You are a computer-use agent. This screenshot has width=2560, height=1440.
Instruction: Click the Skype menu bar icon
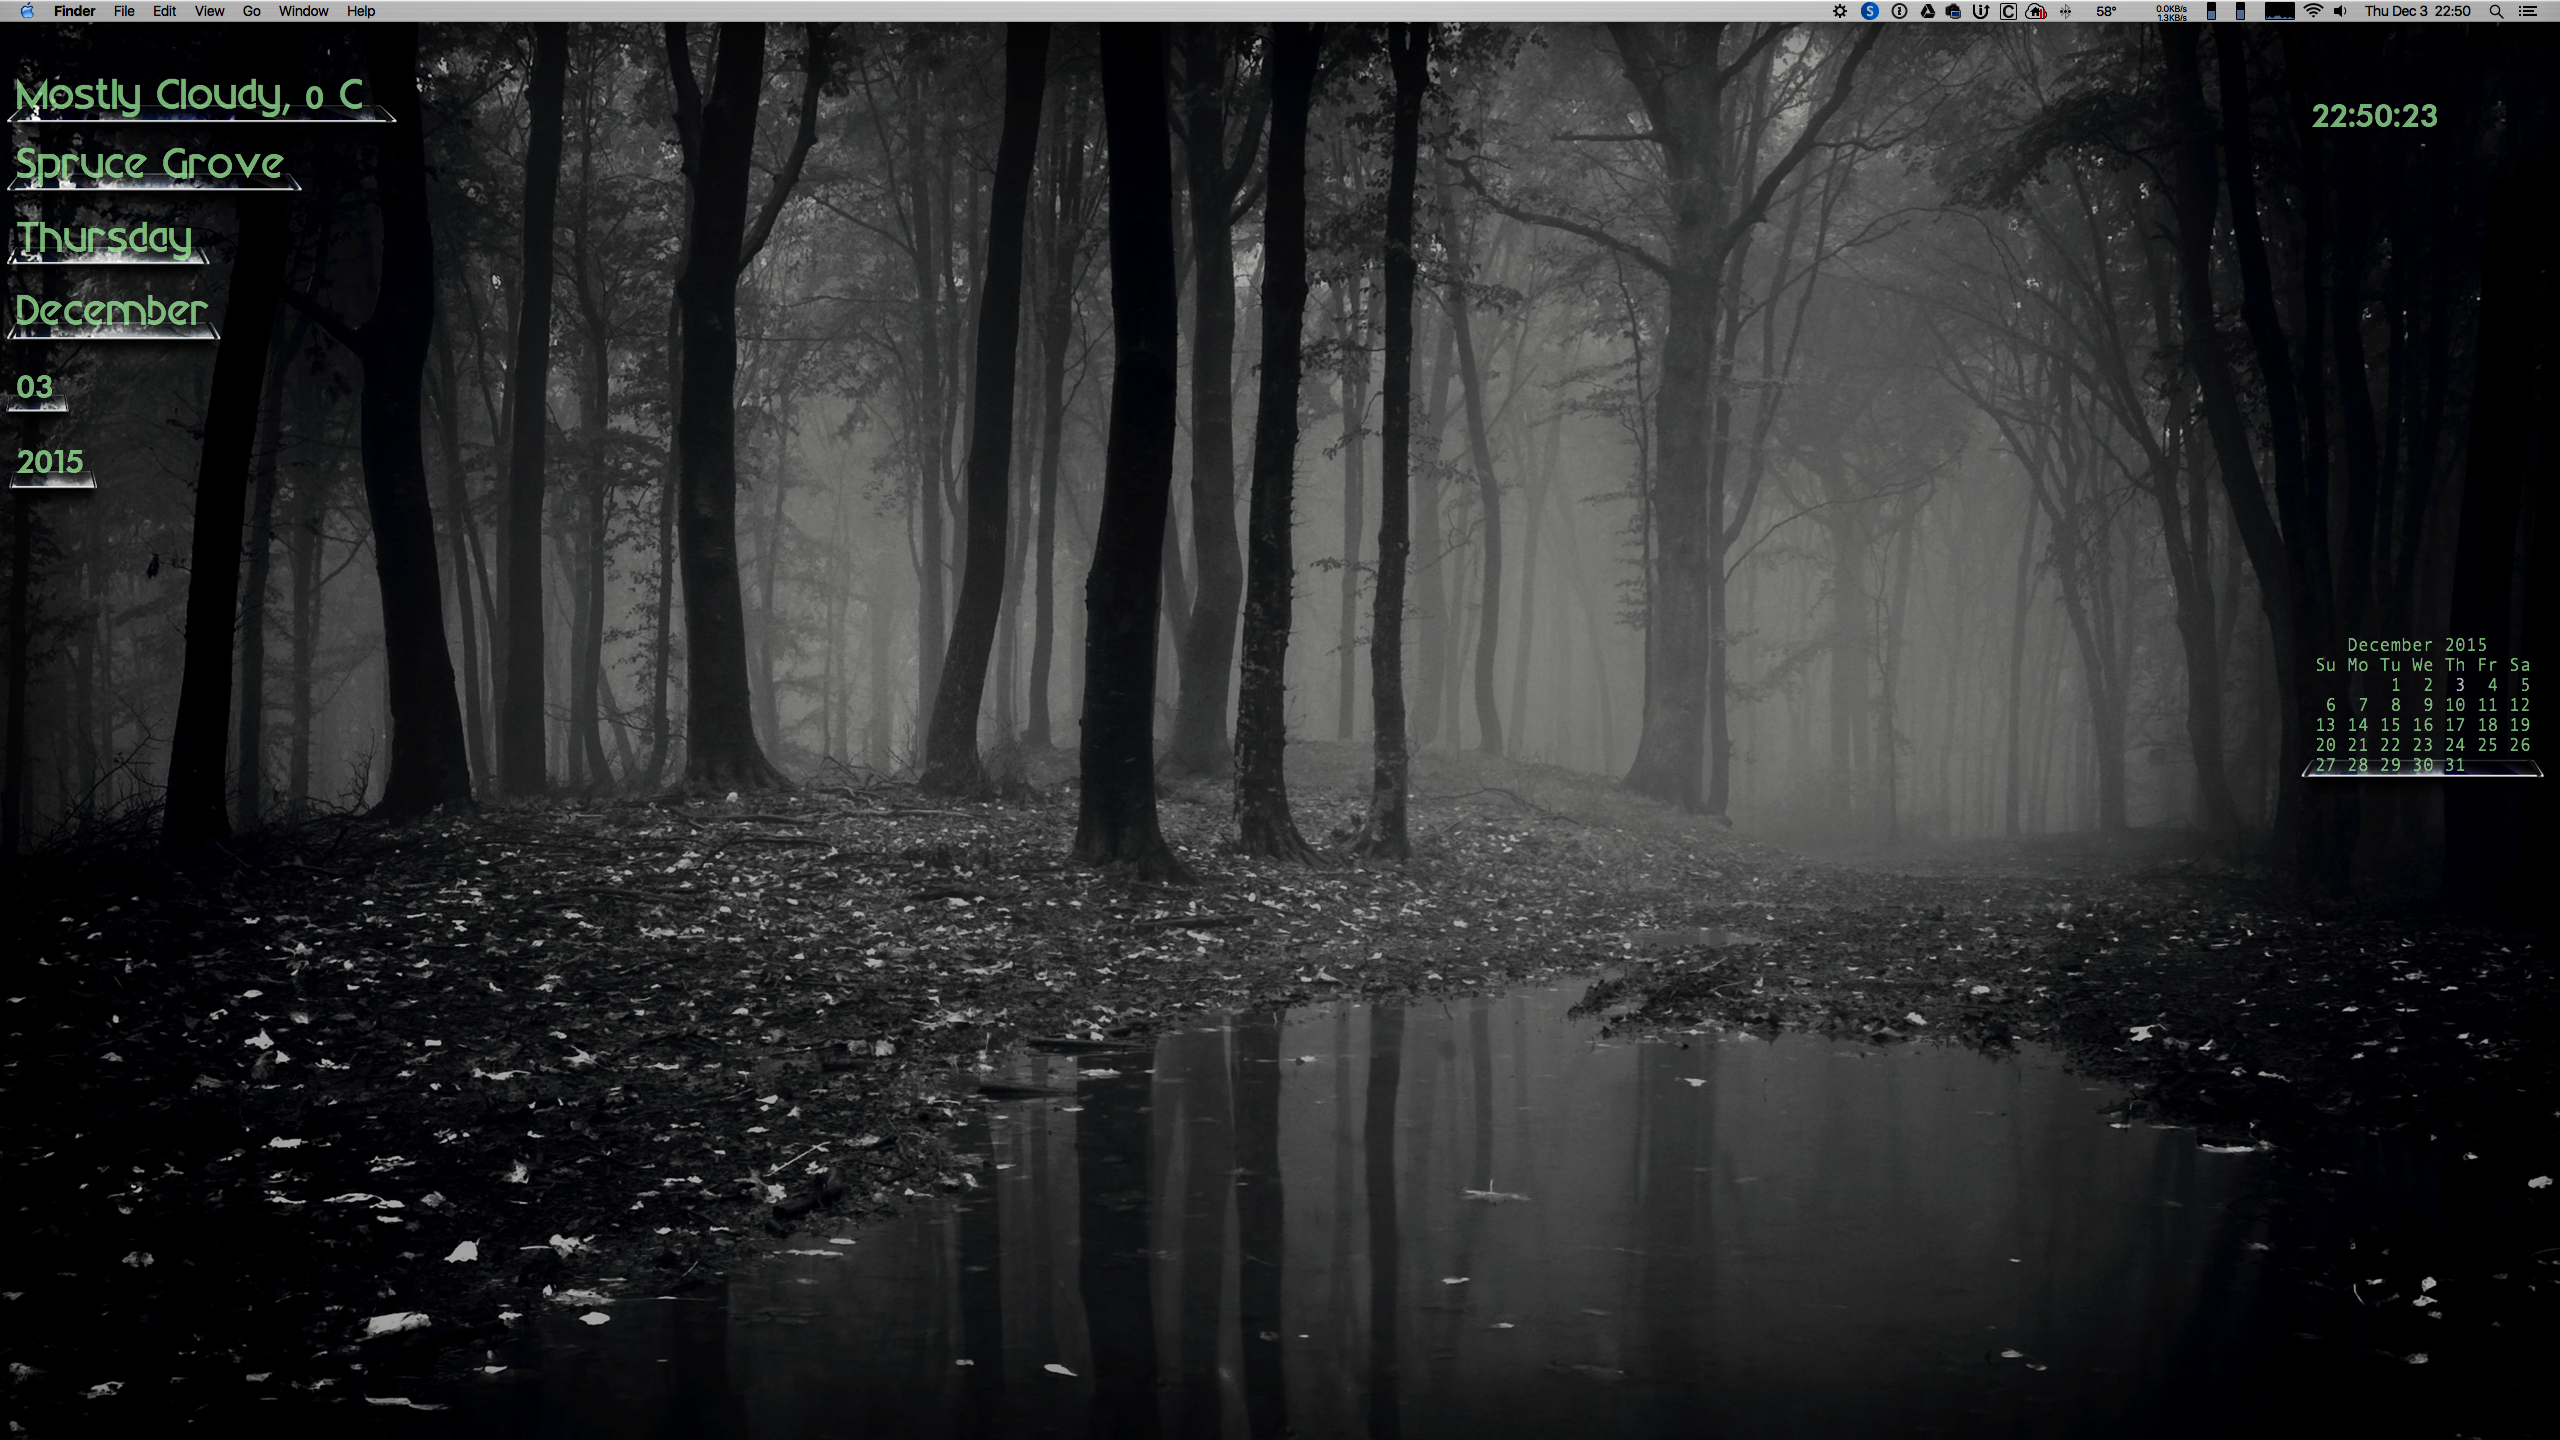click(x=1869, y=11)
